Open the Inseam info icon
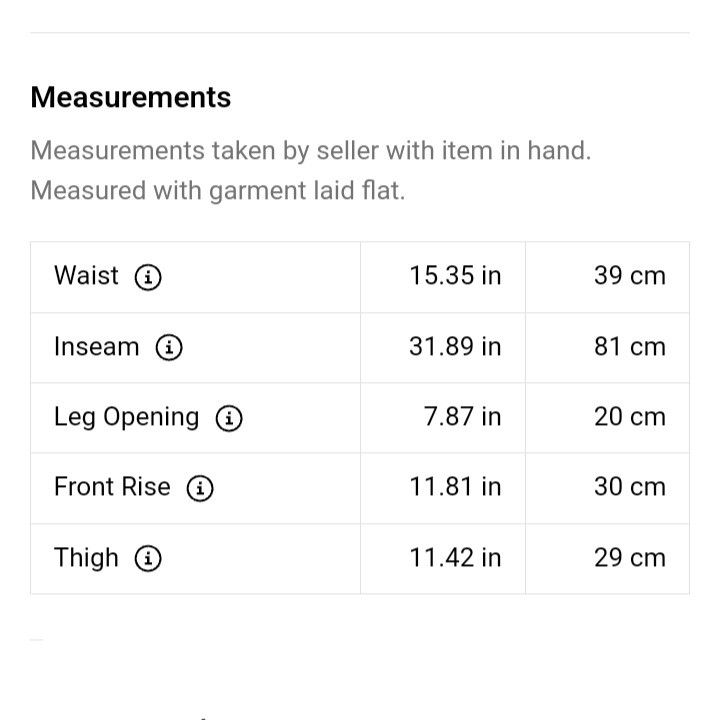Screen dimensions: 720x720 [169, 347]
